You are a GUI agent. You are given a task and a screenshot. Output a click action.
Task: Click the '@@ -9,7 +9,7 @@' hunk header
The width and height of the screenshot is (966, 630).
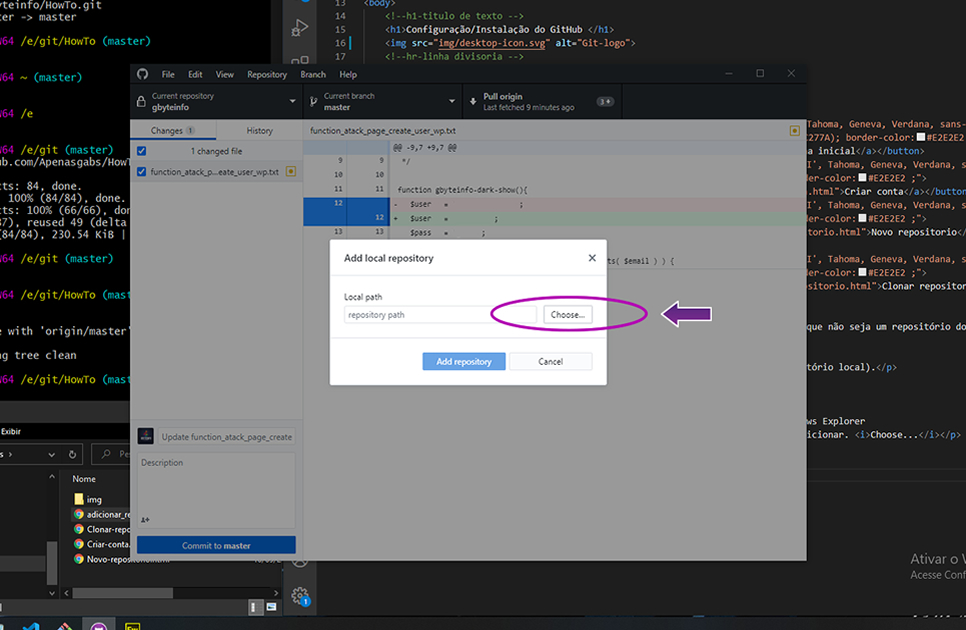point(424,148)
